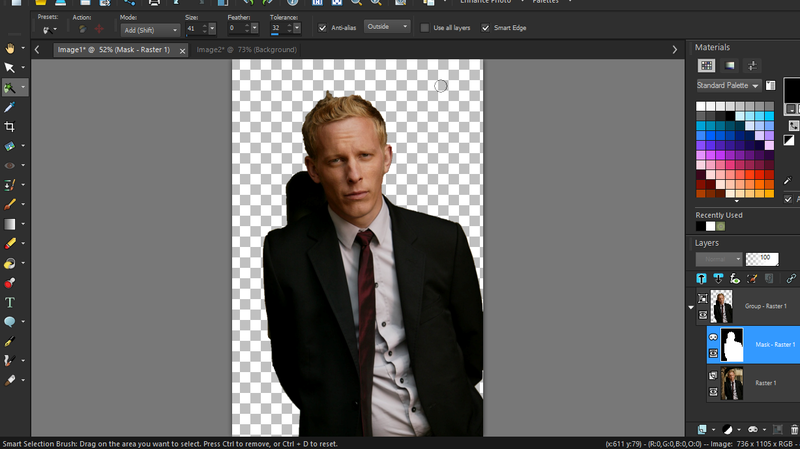
Task: Select the Mask - Raster 1 layer thumbnail
Action: [x=732, y=345]
